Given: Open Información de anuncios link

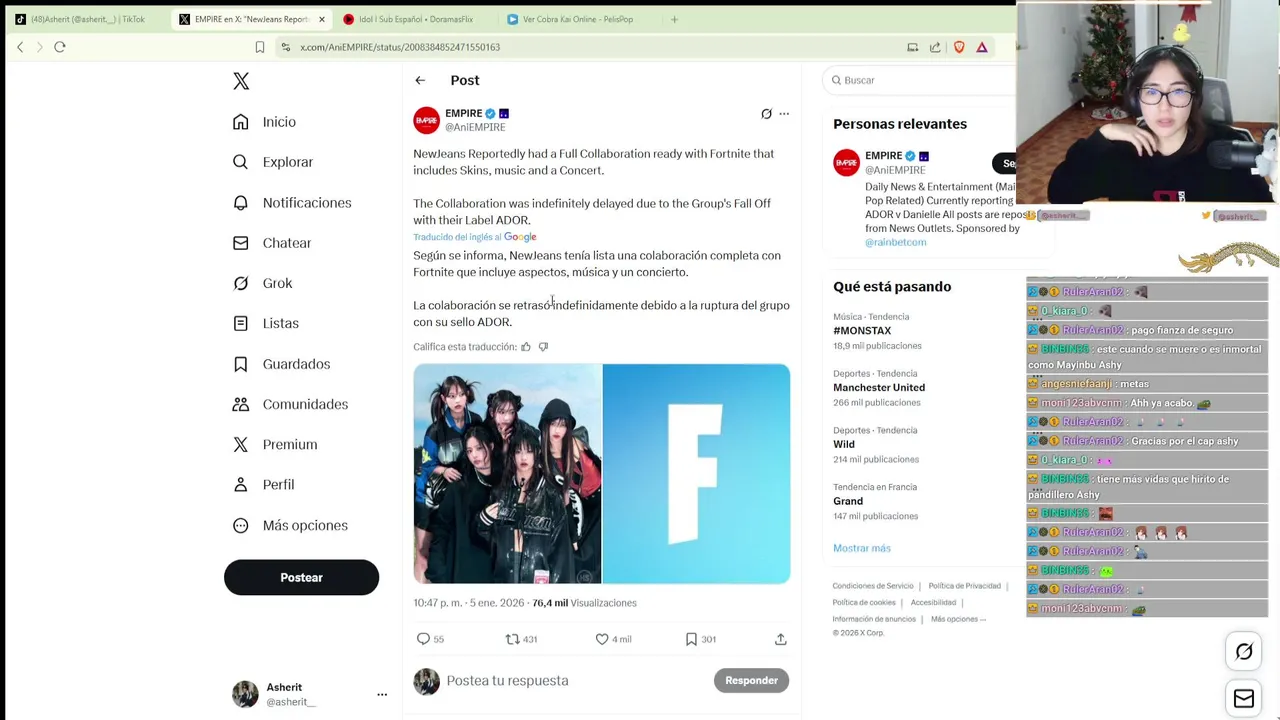Looking at the screenshot, I should (874, 619).
